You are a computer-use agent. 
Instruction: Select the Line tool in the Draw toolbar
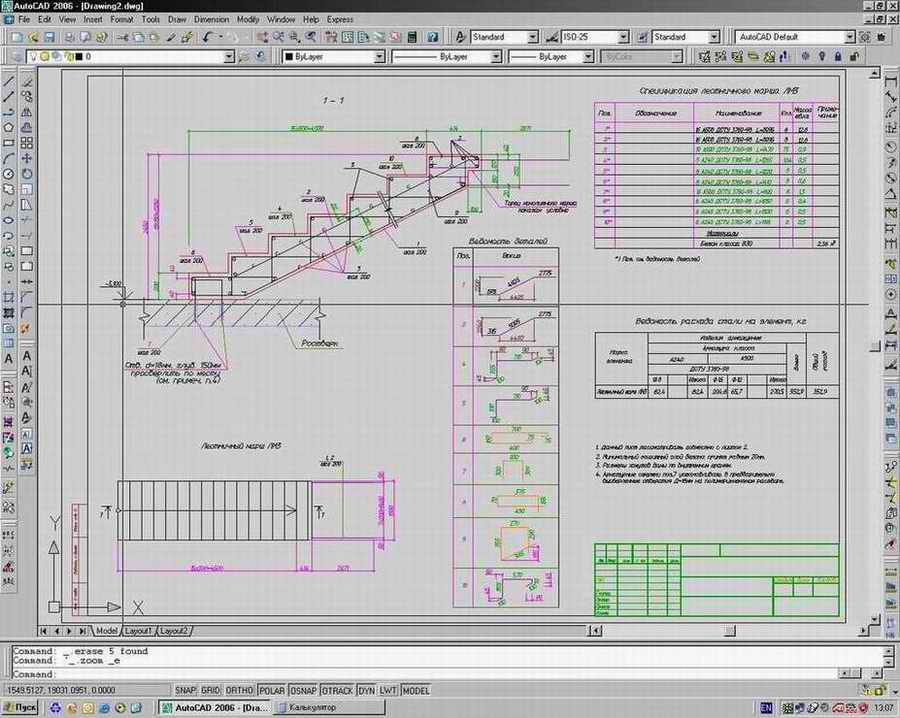tap(9, 81)
